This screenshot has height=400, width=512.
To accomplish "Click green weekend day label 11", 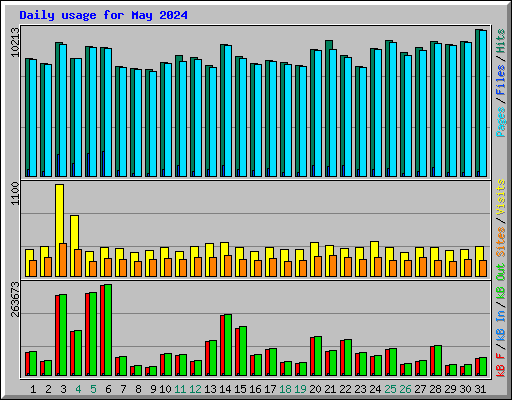I will click(x=180, y=389).
